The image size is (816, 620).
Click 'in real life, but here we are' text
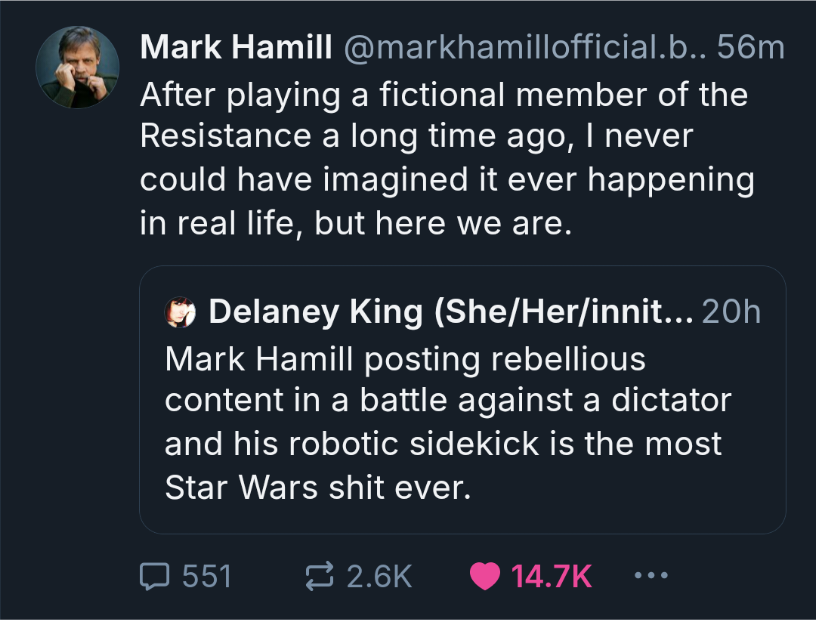coord(355,222)
